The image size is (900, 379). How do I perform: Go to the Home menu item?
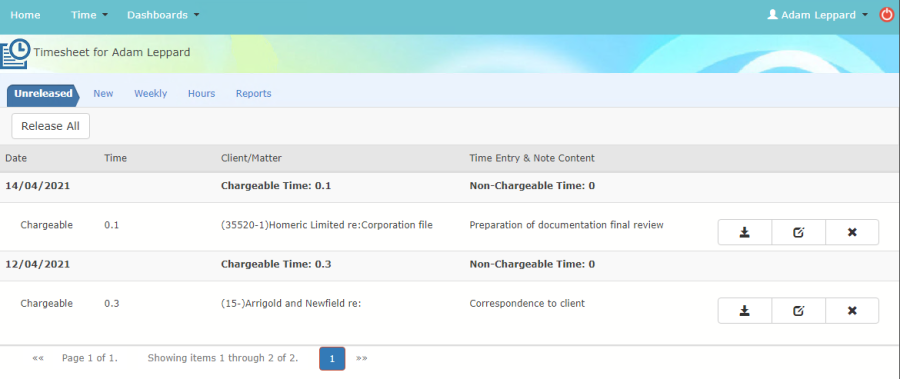25,16
